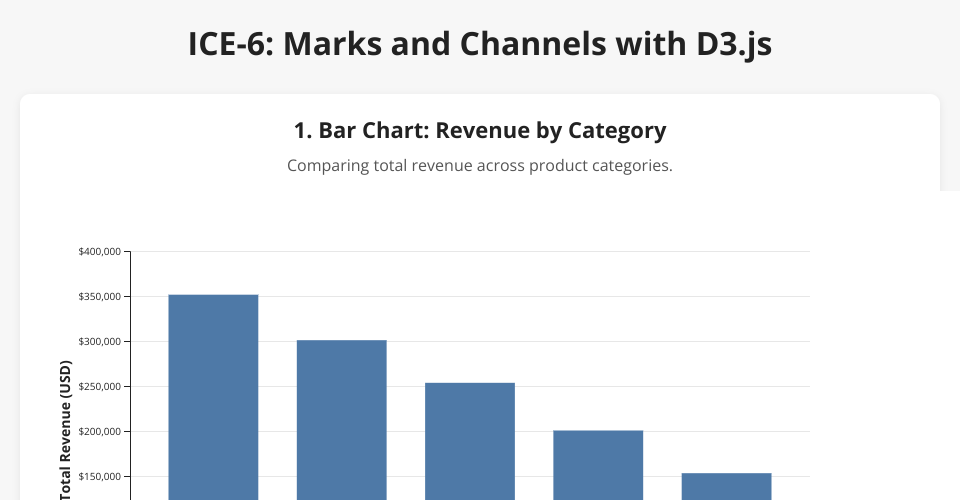Click the $300,000 y-axis tick label
960x500 pixels.
pyautogui.click(x=99, y=342)
